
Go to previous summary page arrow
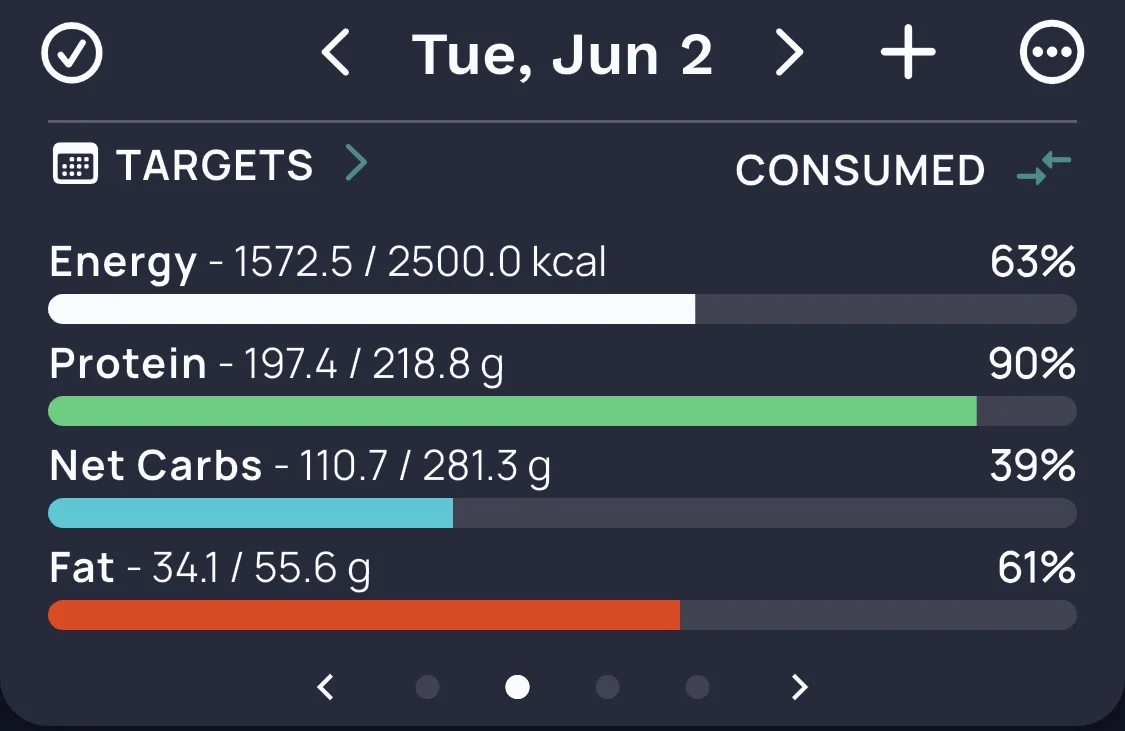click(326, 687)
